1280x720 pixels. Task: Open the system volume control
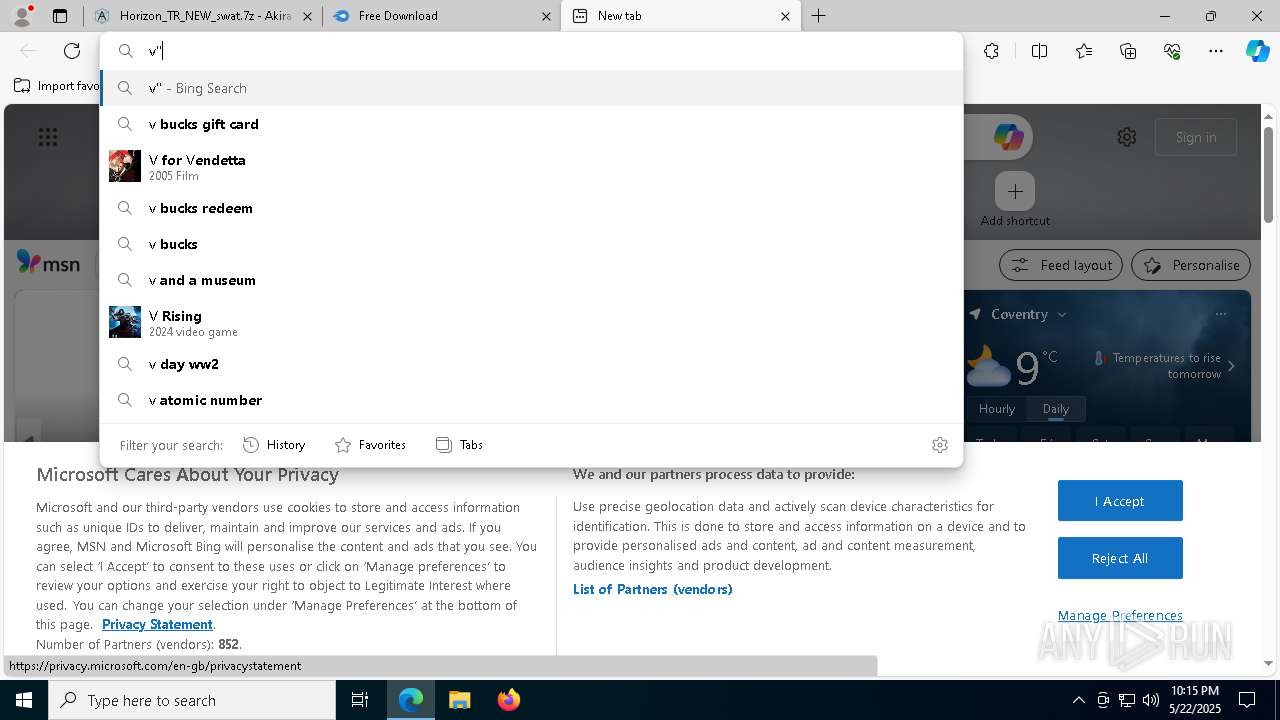pyautogui.click(x=1151, y=700)
